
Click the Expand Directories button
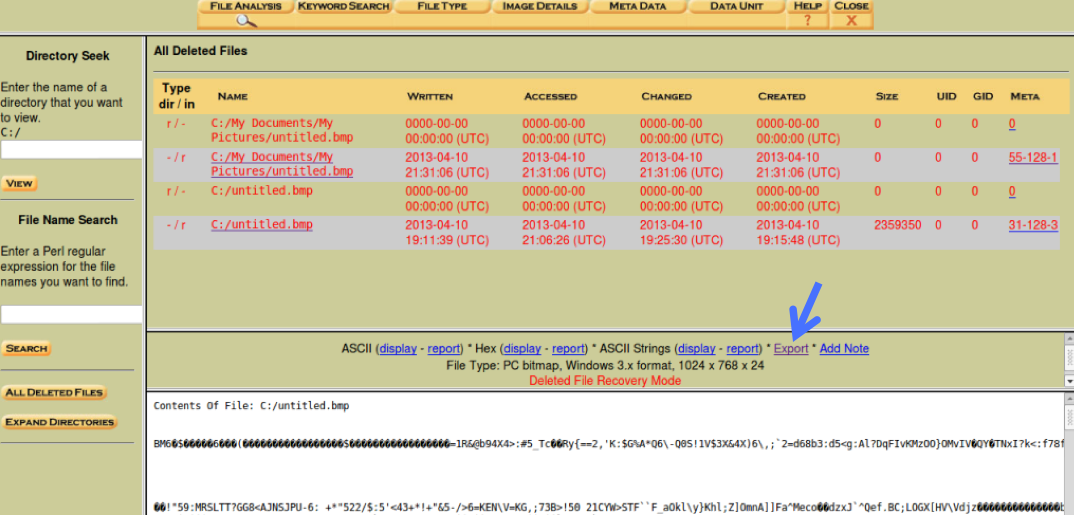tap(60, 423)
